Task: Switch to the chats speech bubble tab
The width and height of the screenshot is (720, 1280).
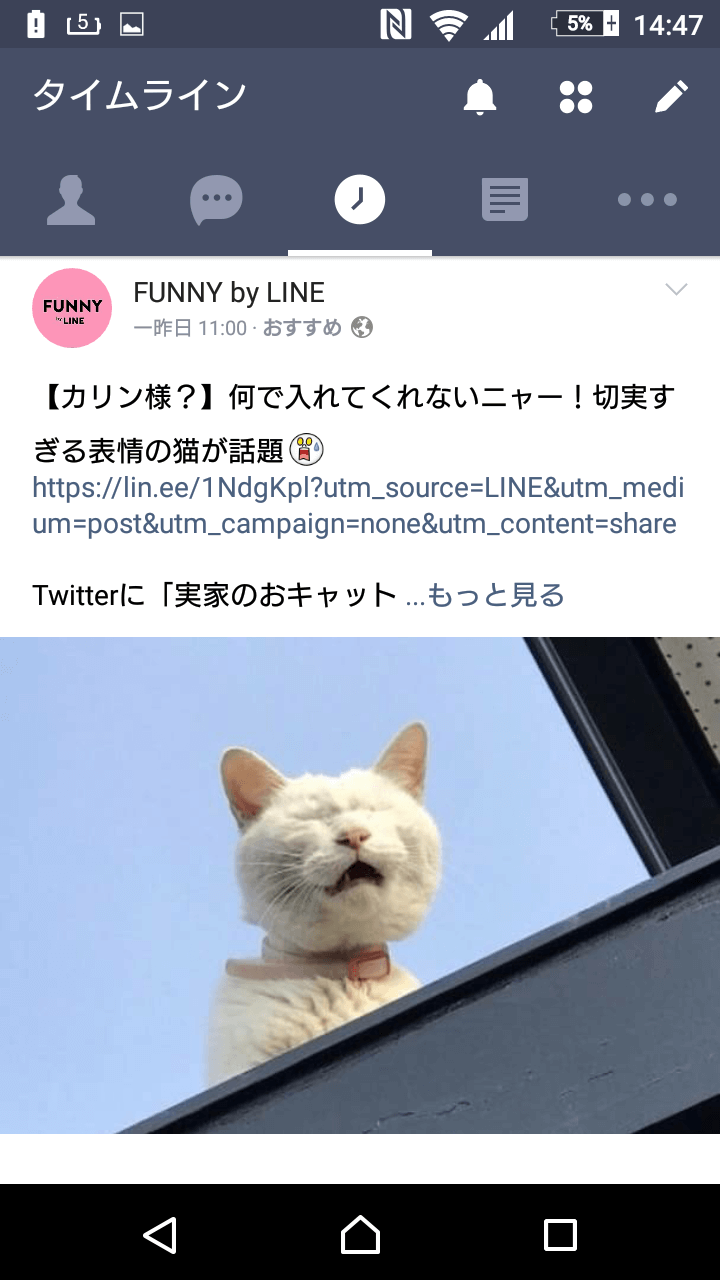Action: (216, 200)
